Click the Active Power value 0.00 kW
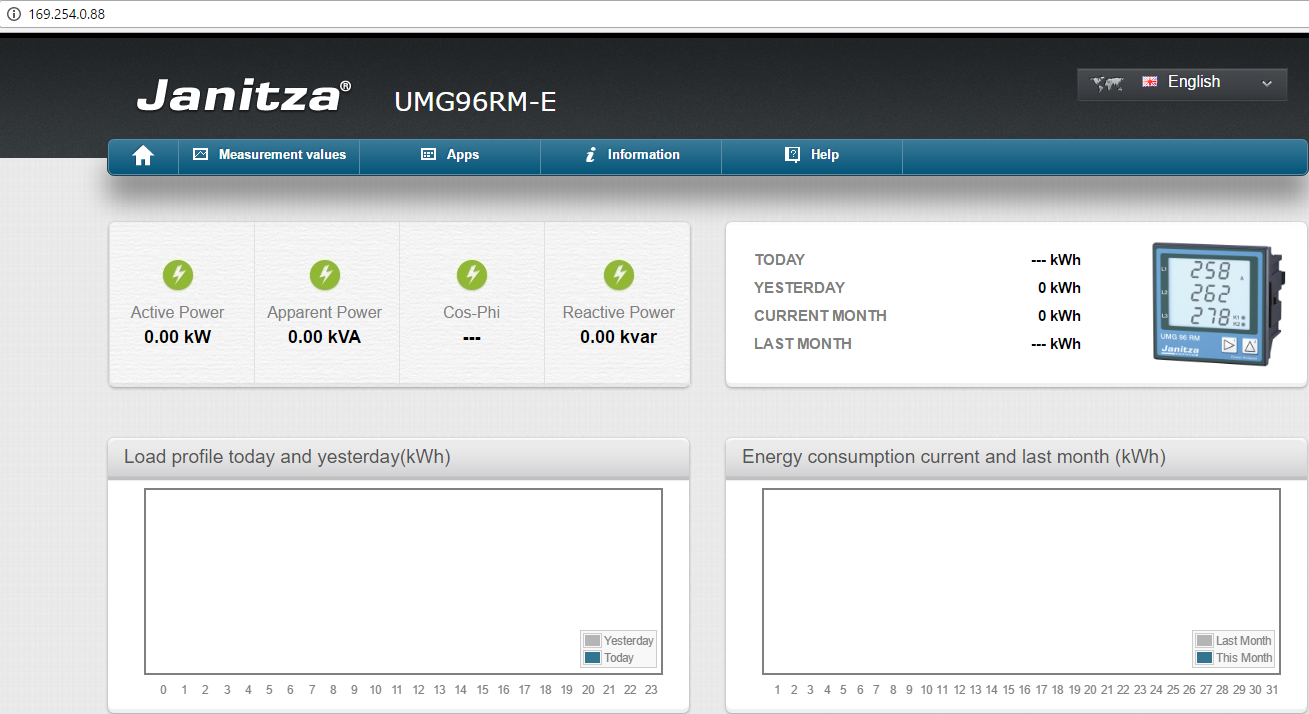 tap(178, 337)
